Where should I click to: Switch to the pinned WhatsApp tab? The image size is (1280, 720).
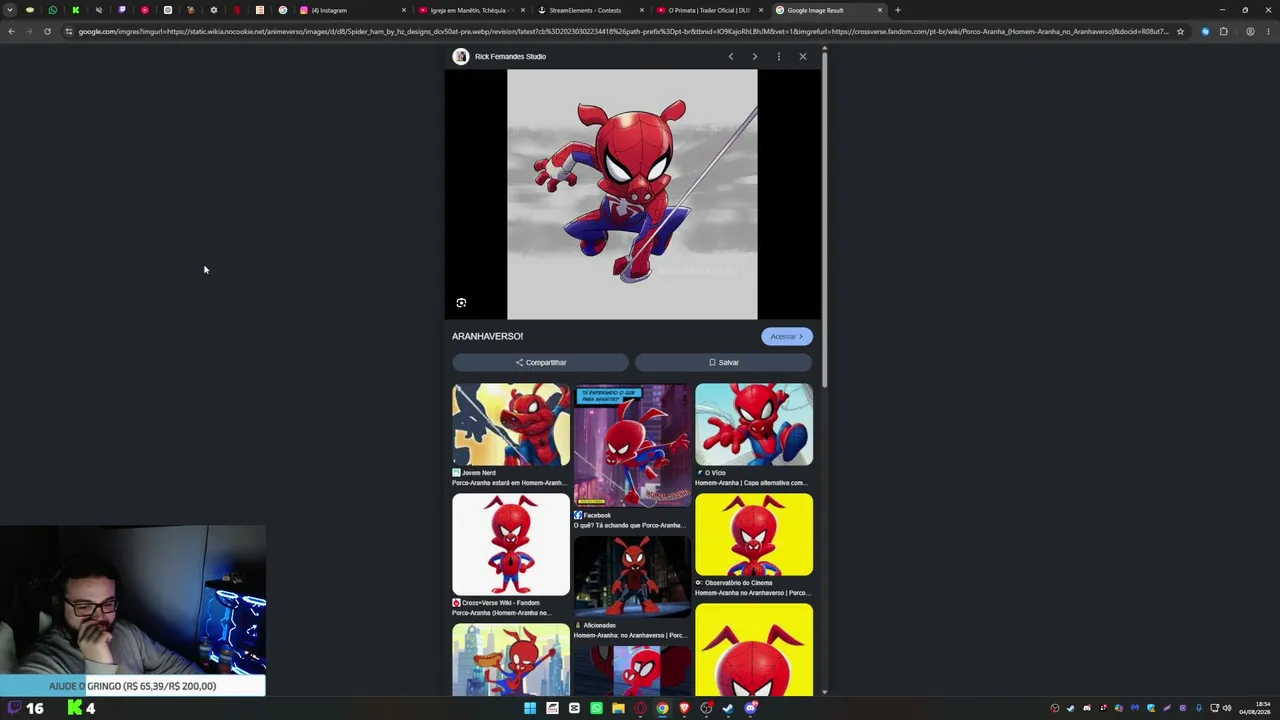click(x=53, y=10)
